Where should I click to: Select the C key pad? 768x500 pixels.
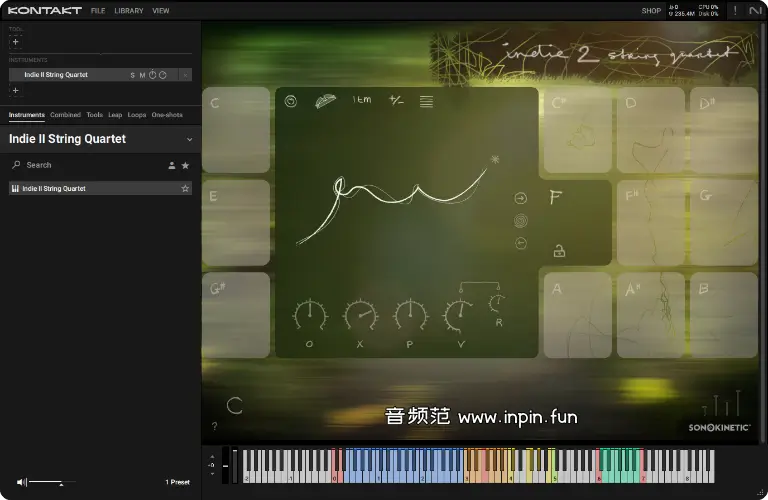click(236, 130)
